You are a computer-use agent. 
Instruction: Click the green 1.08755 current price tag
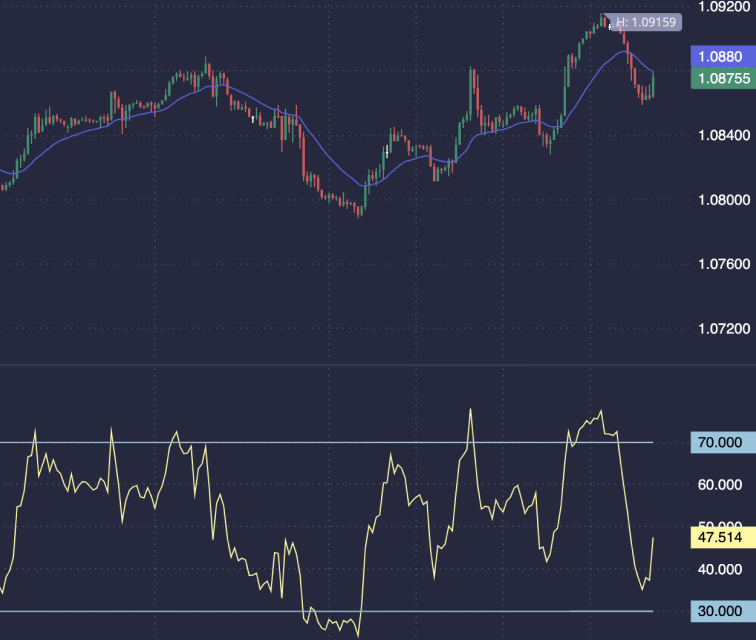tap(722, 78)
